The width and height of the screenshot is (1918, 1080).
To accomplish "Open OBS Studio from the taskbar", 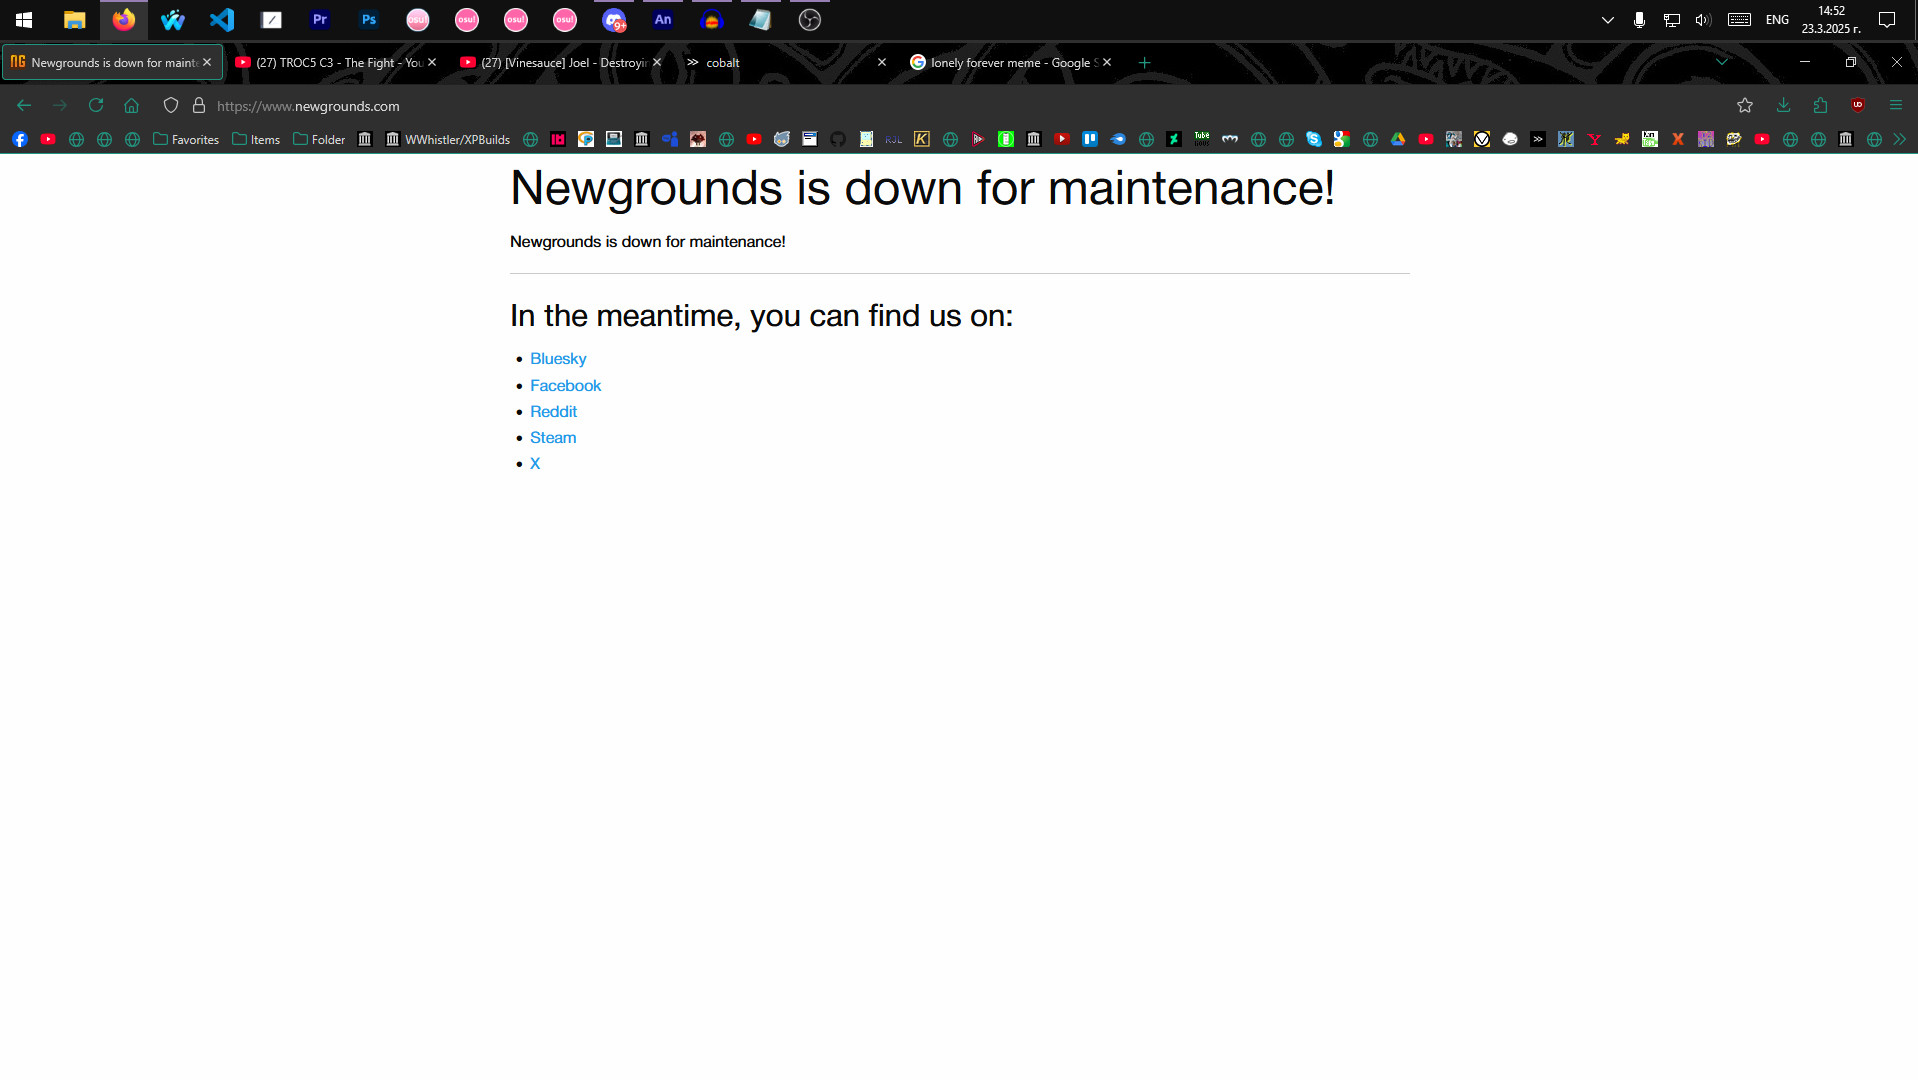I will click(x=810, y=20).
